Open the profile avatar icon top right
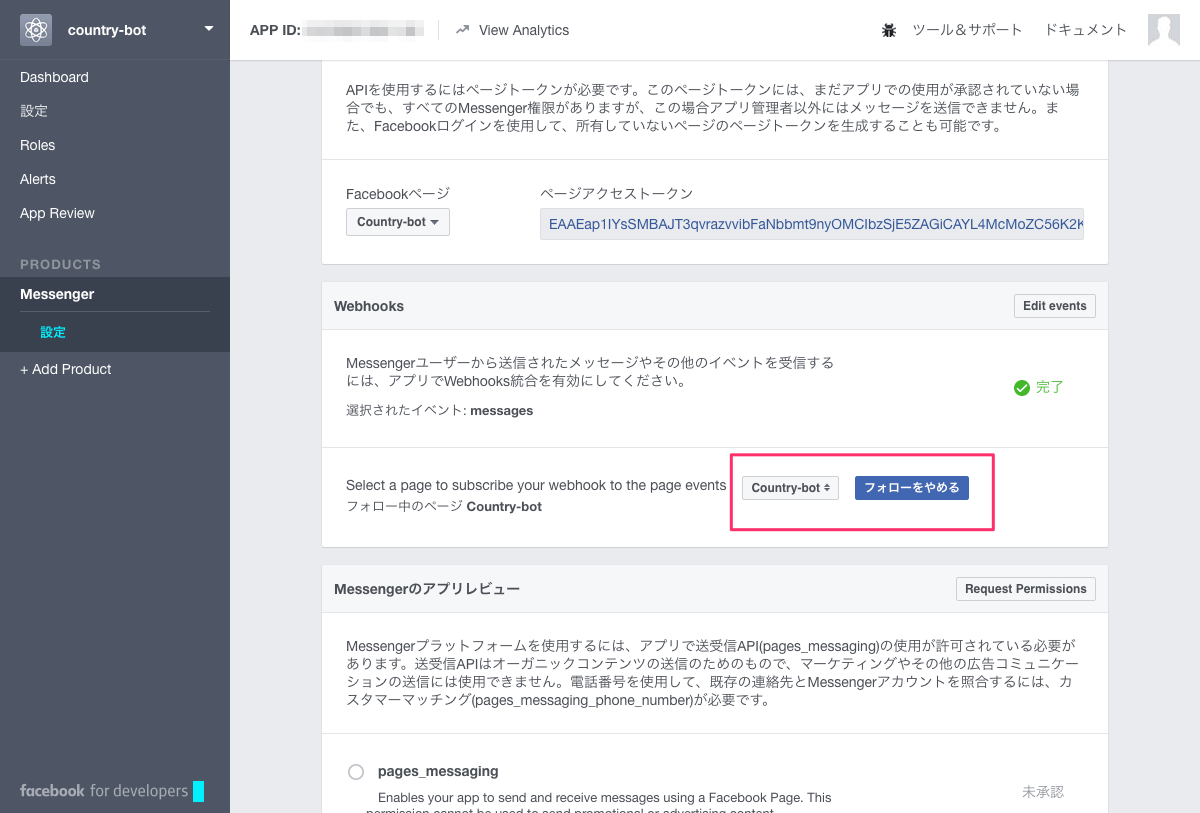The height and width of the screenshot is (813, 1200). [1163, 30]
